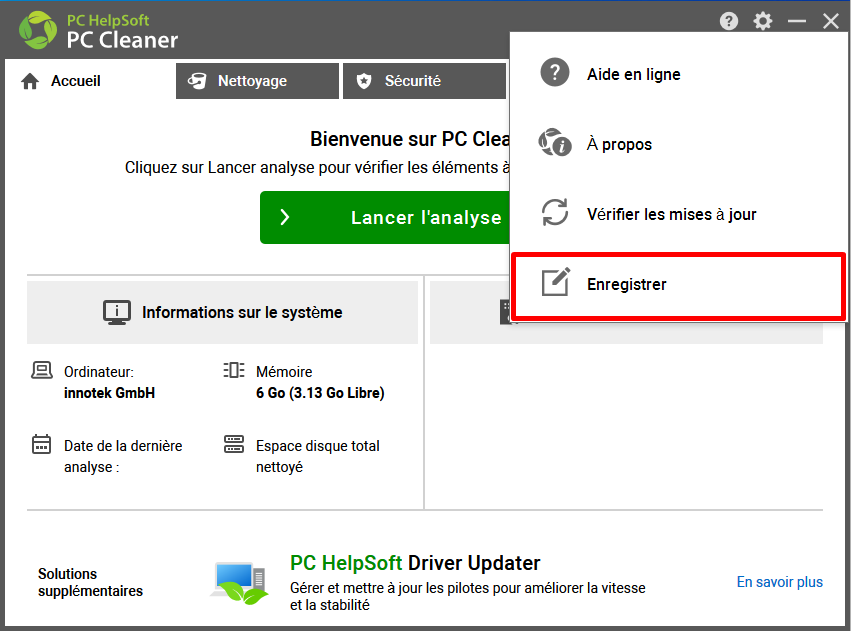Viewport: 851px width, 631px height.
Task: Open the help question mark in title bar
Action: (x=728, y=21)
